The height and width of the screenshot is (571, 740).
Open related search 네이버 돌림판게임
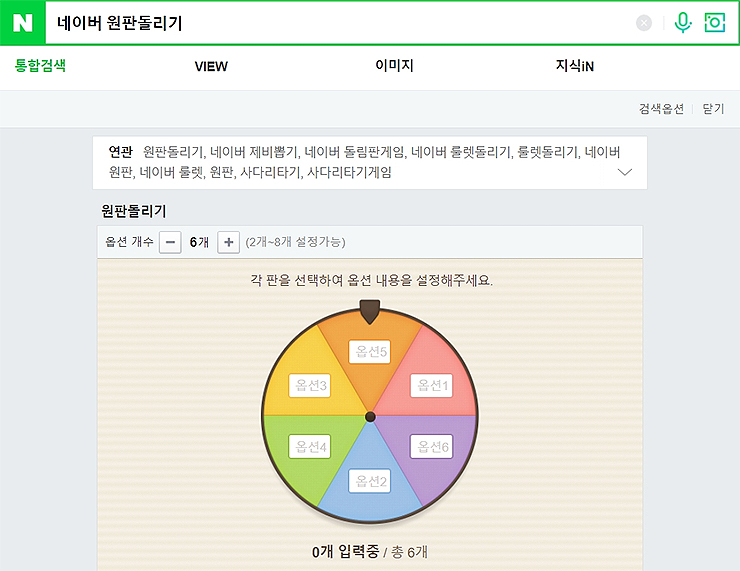(354, 152)
